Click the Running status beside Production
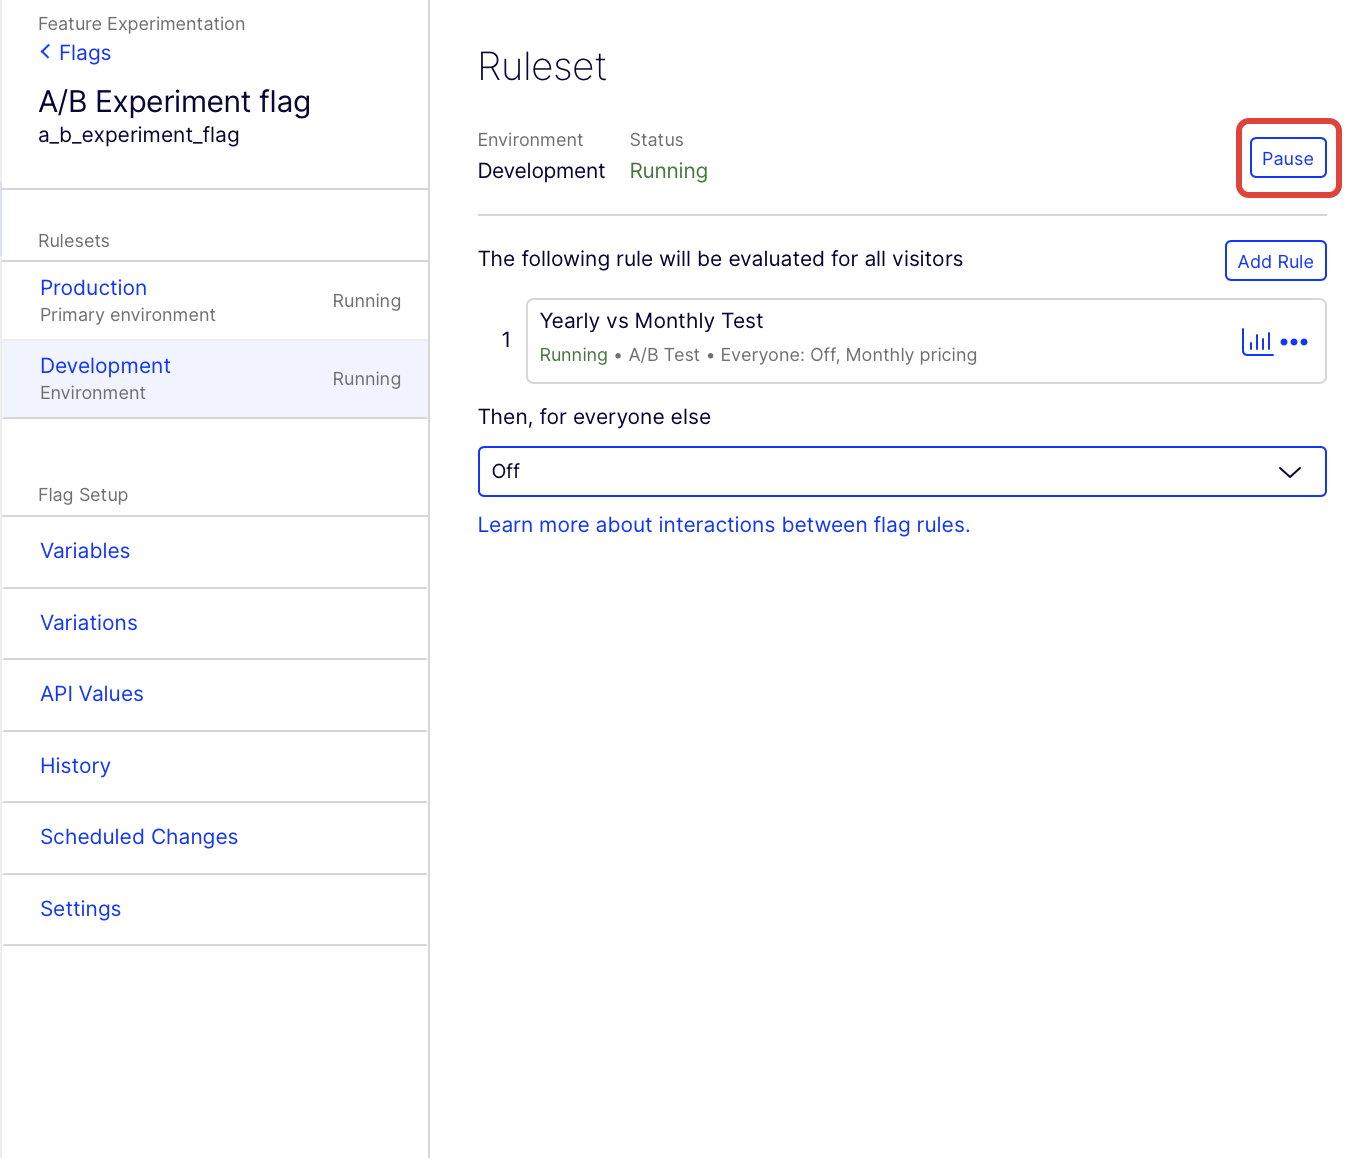This screenshot has width=1360, height=1158. pyautogui.click(x=366, y=301)
